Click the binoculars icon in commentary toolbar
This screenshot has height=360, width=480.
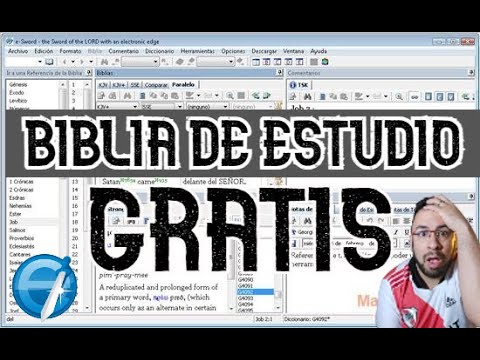(x=308, y=96)
